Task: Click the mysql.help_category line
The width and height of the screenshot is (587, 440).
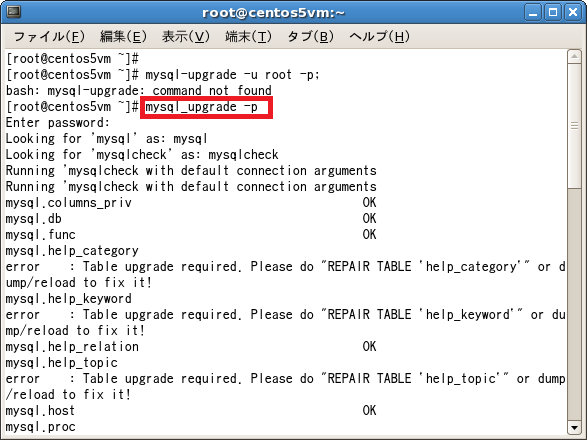Action: point(72,251)
